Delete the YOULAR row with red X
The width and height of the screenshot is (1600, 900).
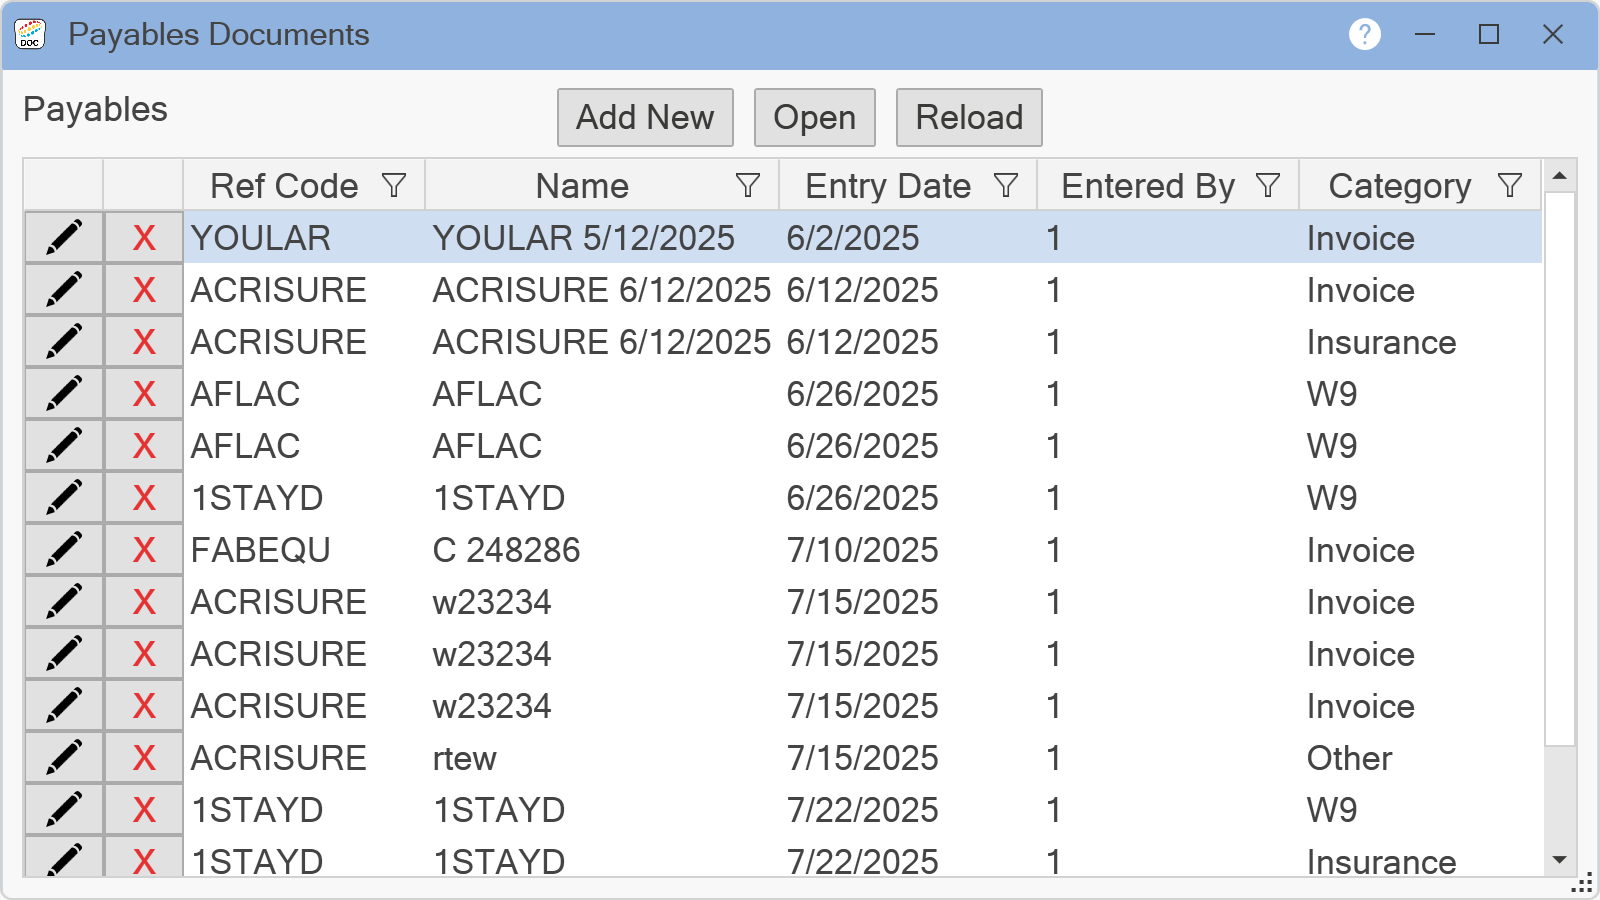click(144, 238)
